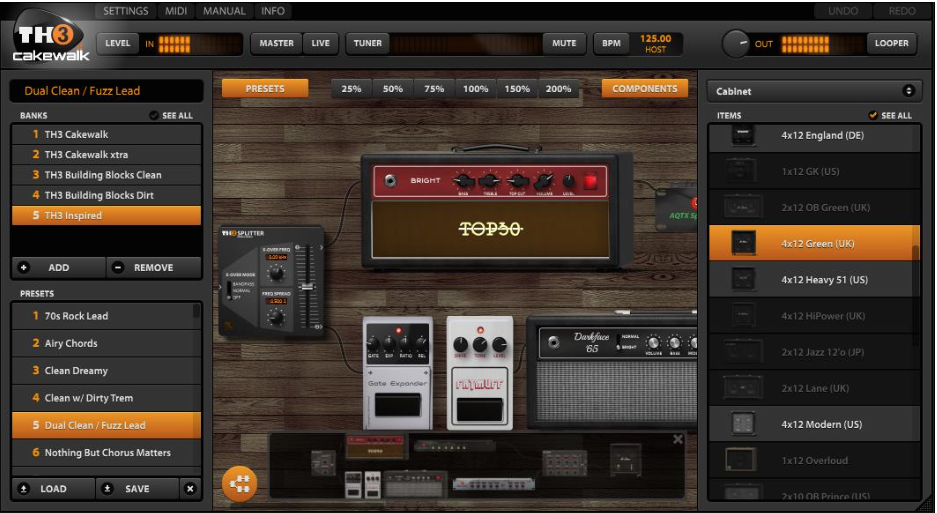Image resolution: width=937 pixels, height=513 pixels.
Task: Click the TOP30 amp volume knob
Action: (543, 181)
